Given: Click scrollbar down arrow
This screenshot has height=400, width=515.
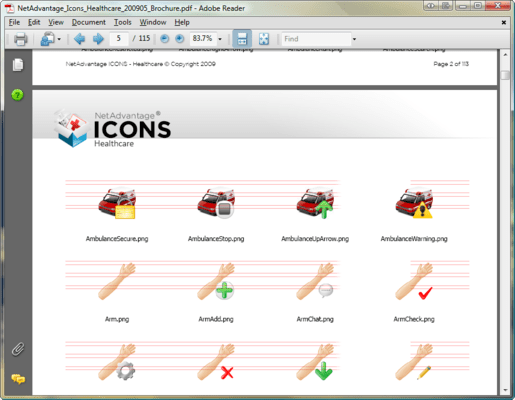Looking at the screenshot, I should [x=505, y=390].
